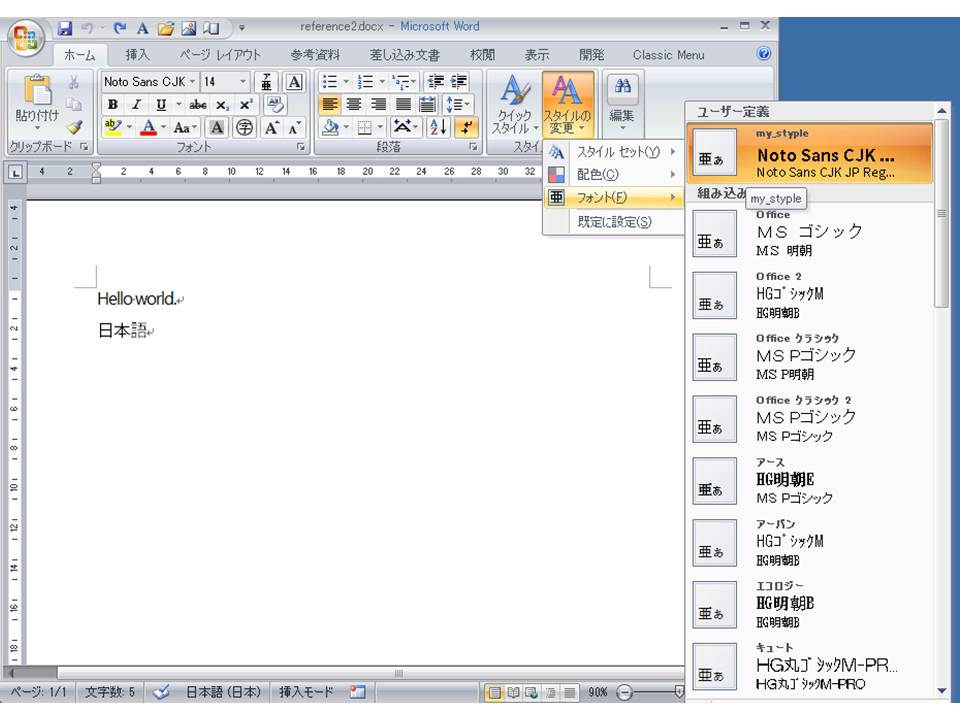Switch to the 挿入 (Insert) tab
Screen dimensions: 960x720
click(137, 54)
